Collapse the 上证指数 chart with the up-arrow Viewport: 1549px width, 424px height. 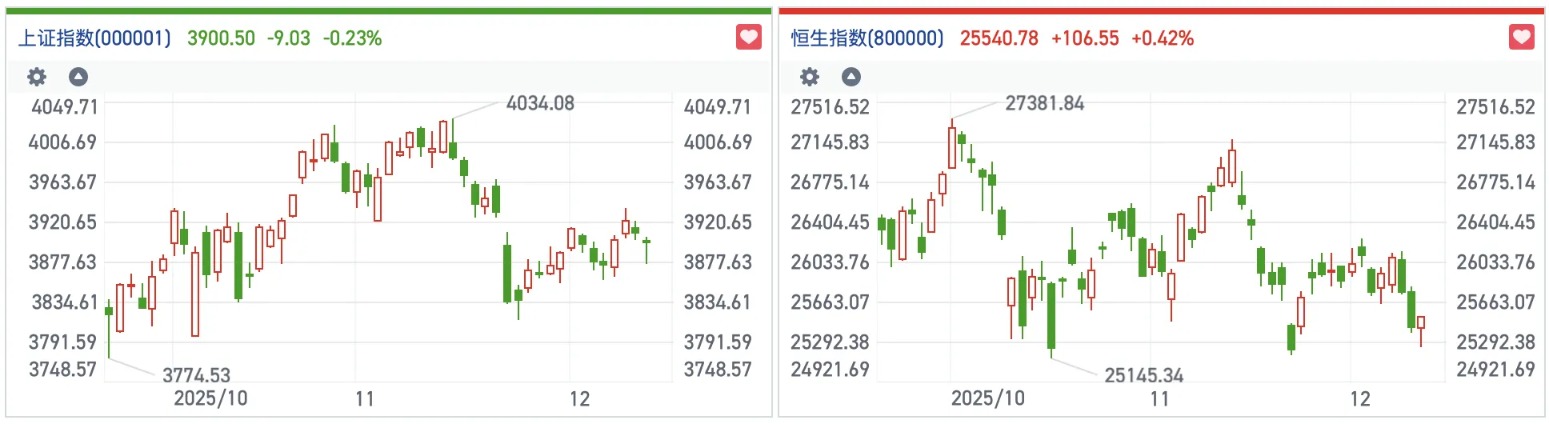click(78, 77)
